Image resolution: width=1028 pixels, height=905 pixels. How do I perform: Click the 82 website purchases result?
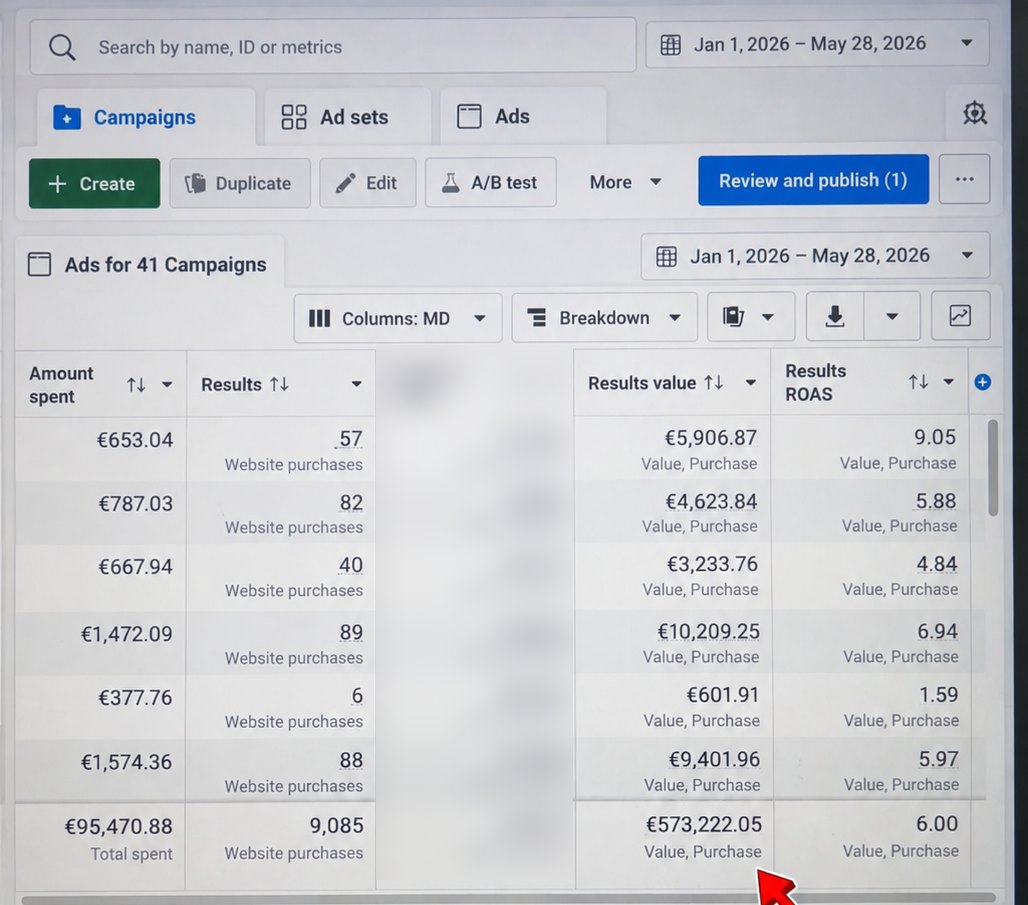click(351, 503)
